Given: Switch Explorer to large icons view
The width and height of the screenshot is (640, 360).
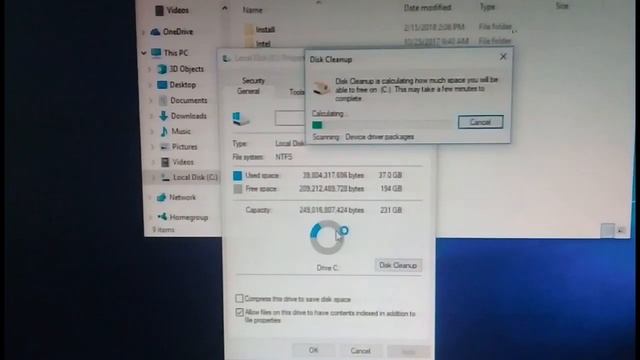Looking at the screenshot, I should tap(620, 231).
